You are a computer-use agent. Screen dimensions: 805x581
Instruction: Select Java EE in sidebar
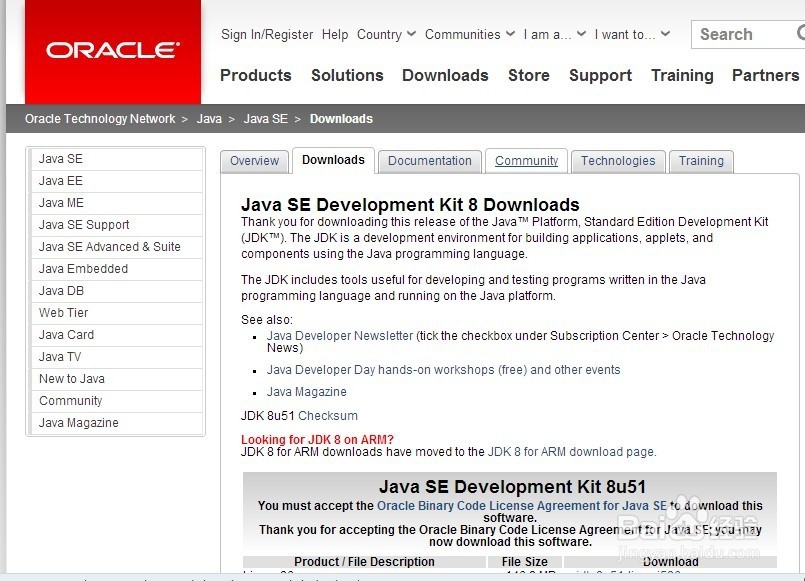117,181
